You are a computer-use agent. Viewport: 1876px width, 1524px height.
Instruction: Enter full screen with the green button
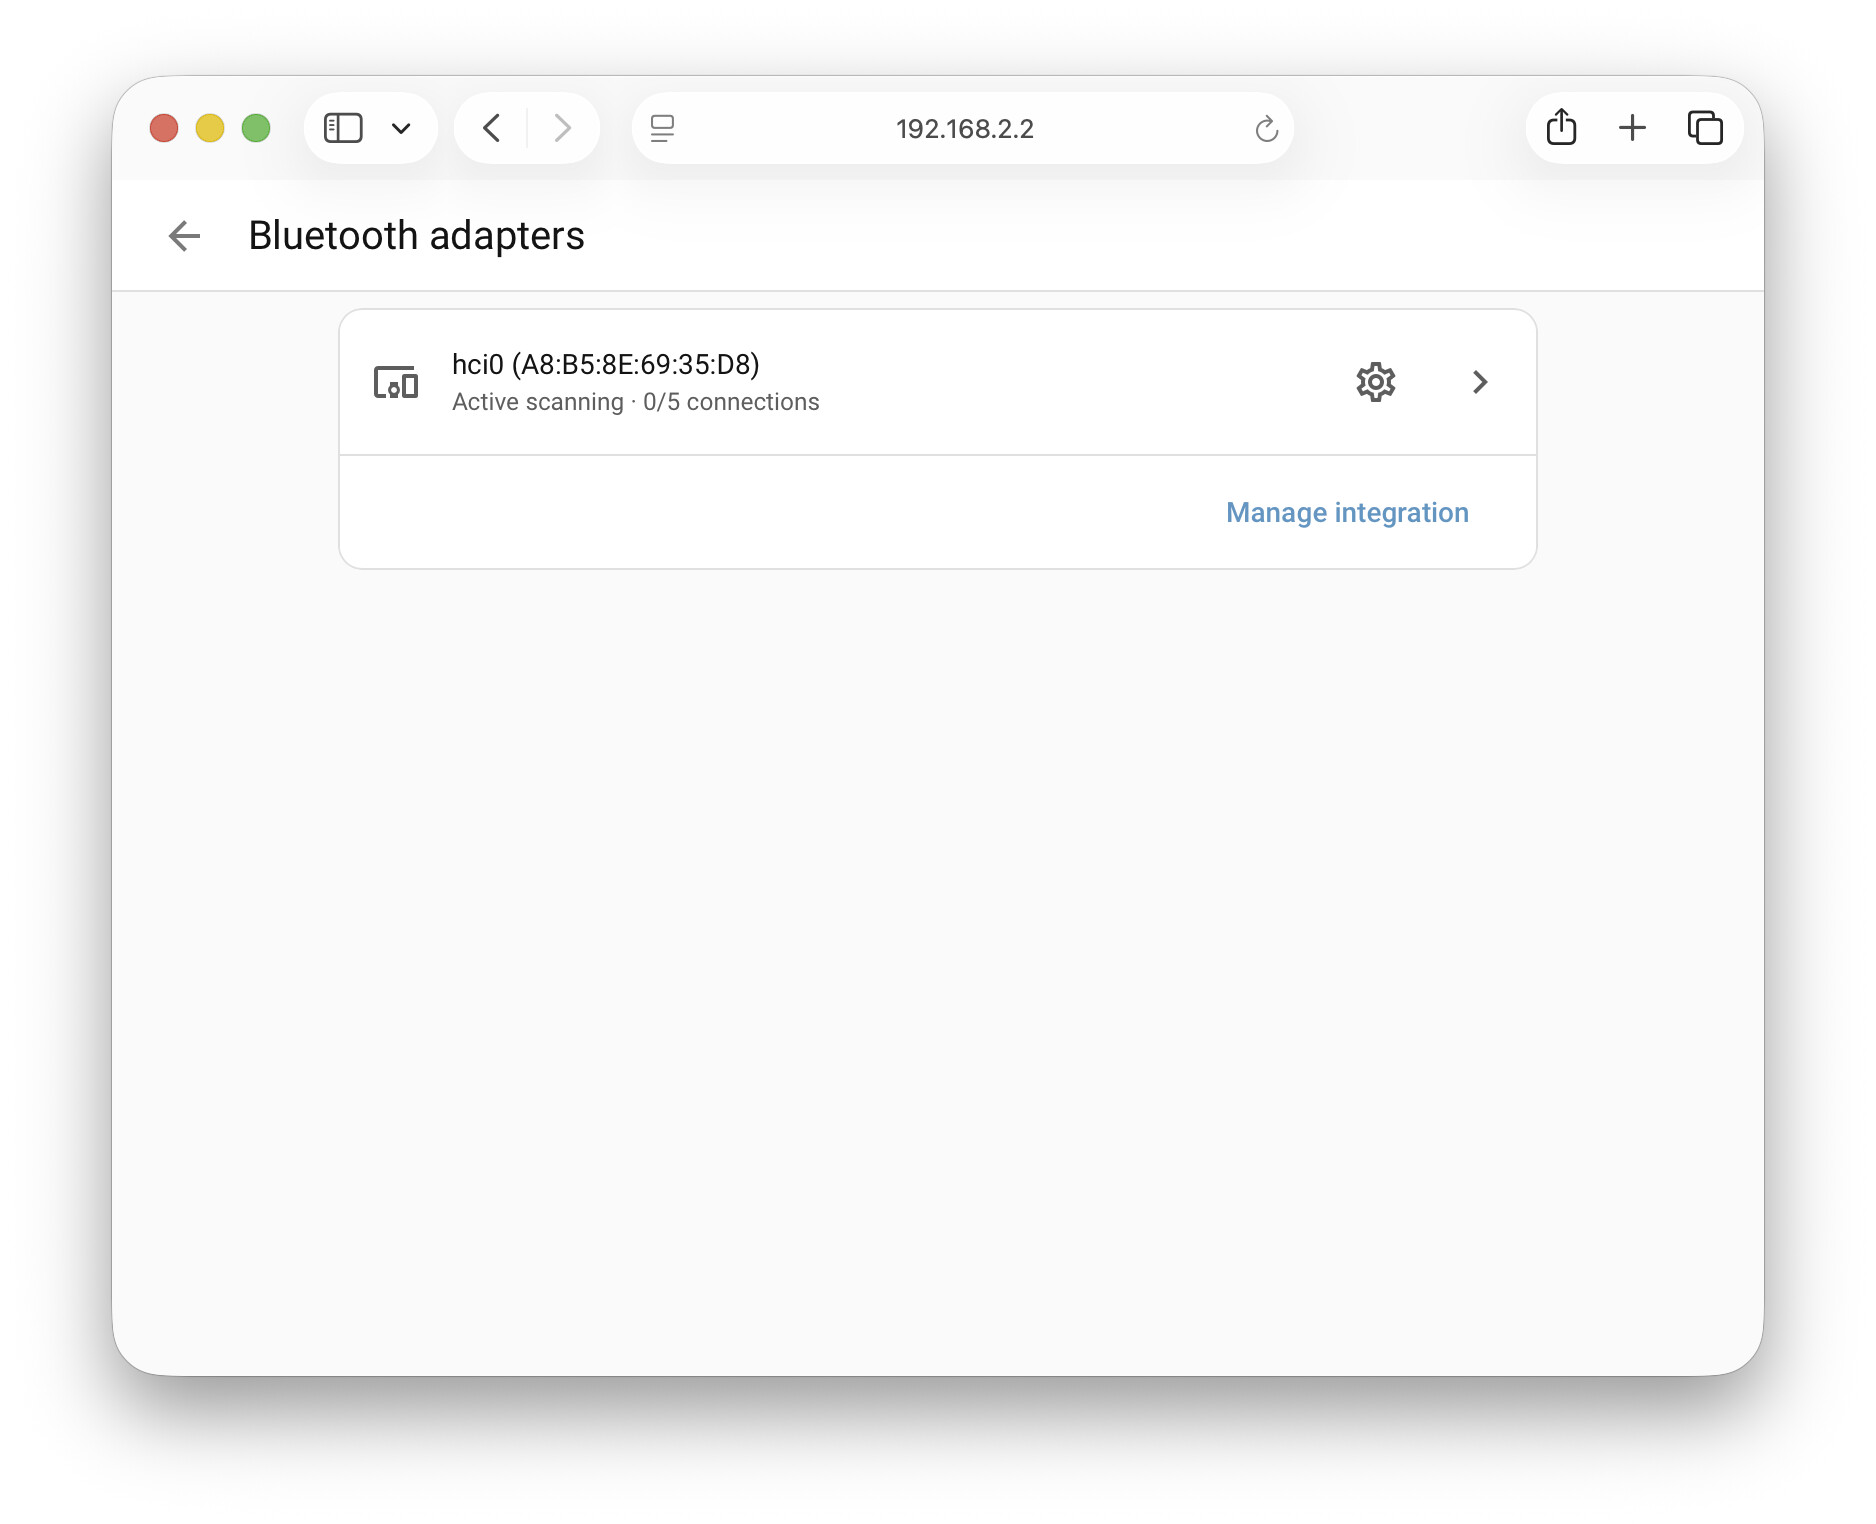coord(256,128)
